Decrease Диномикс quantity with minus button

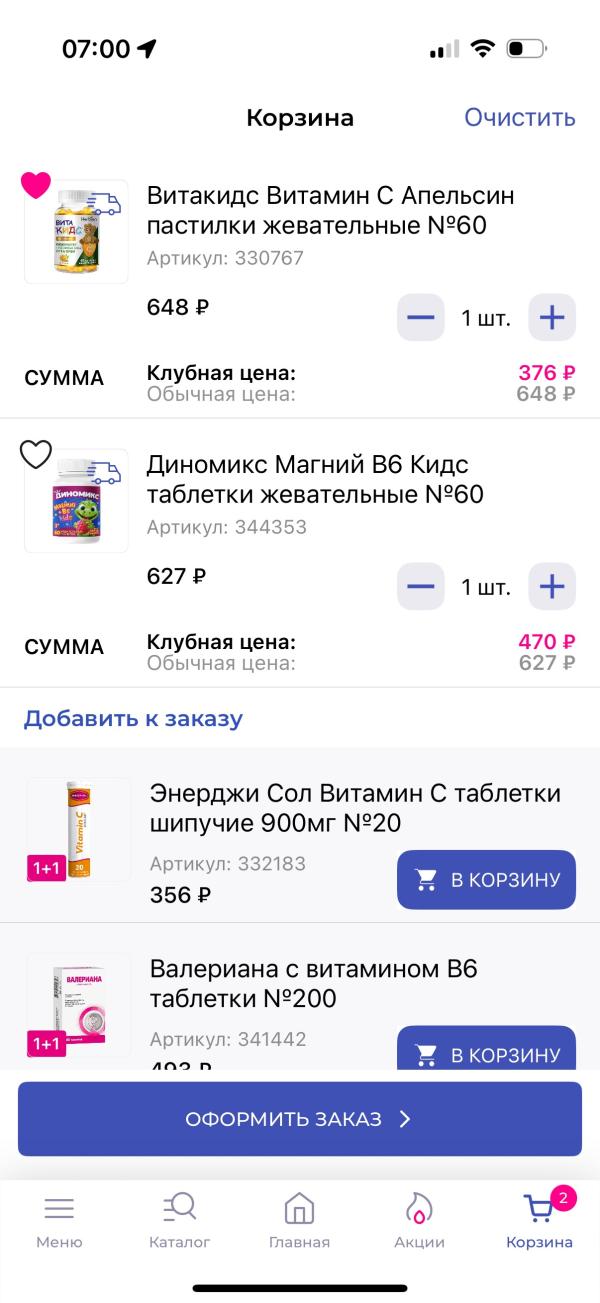420,586
